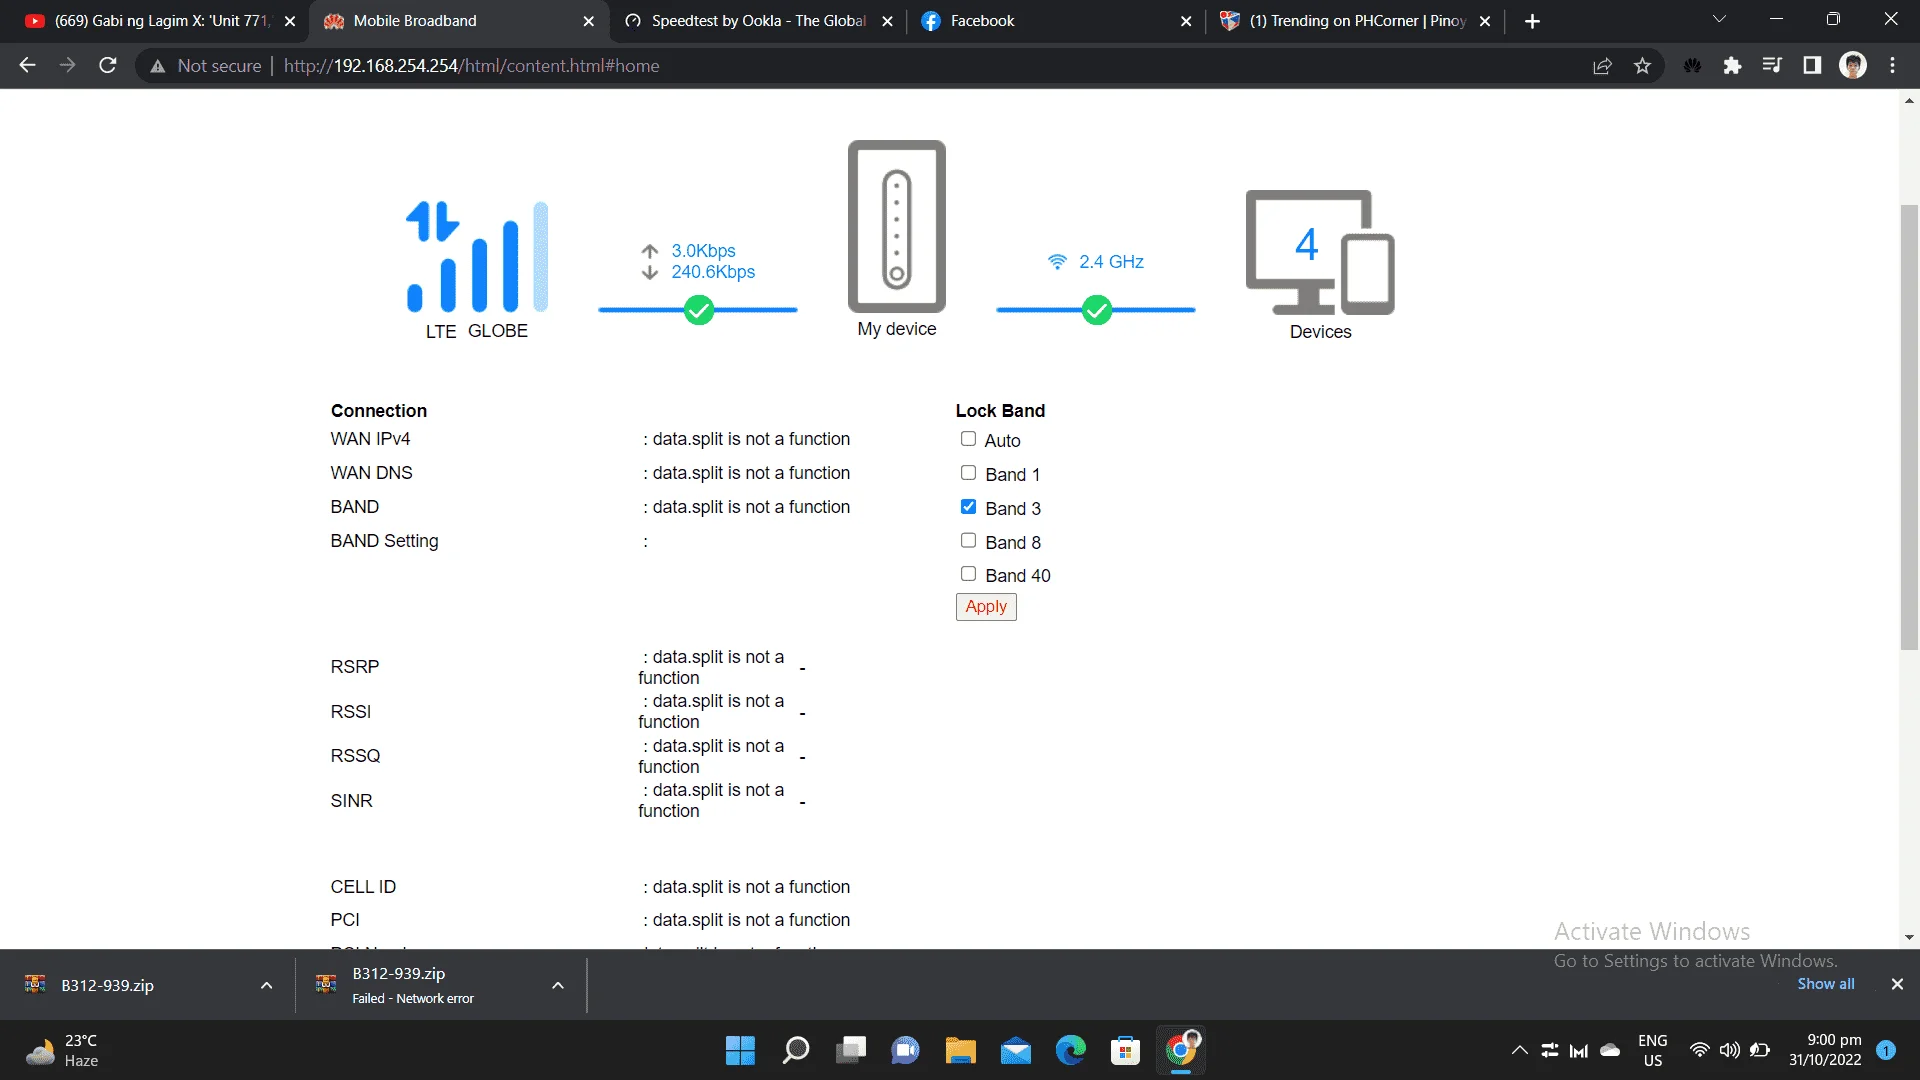
Task: Click the page vertical scrollbar thumb
Action: 1909,427
